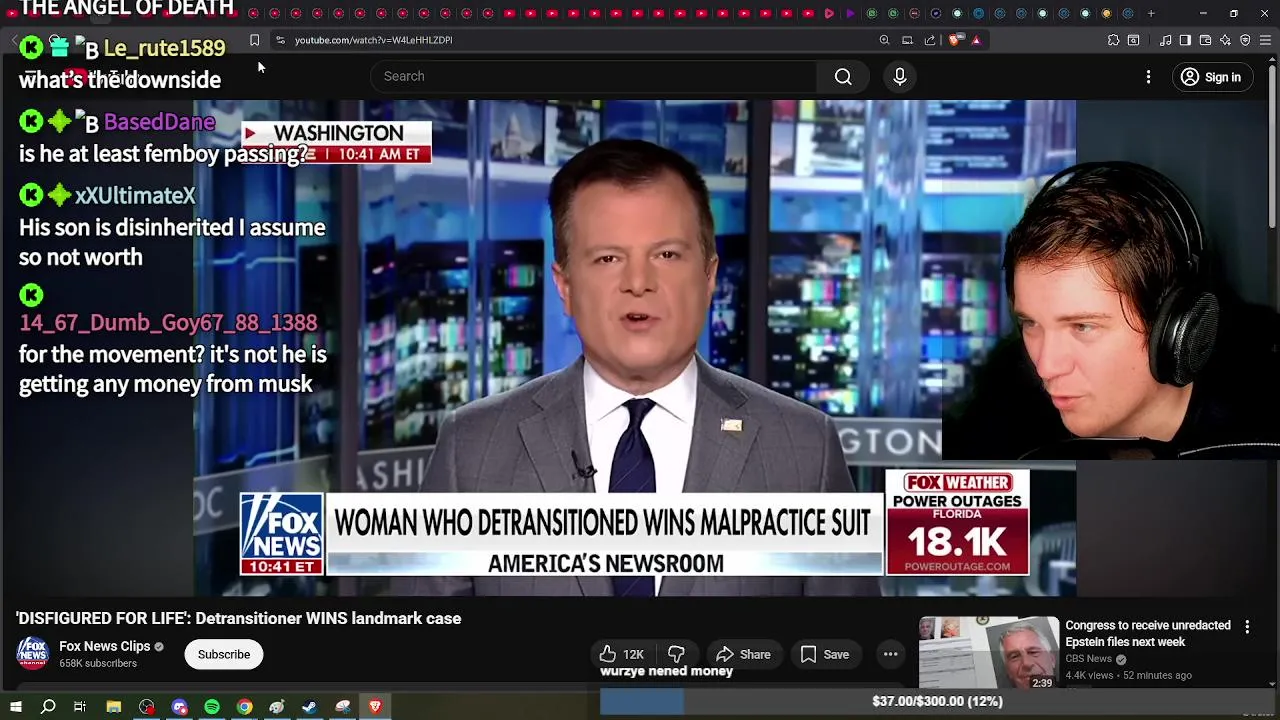
Task: Open the Brave VPN shield icon
Action: (x=1245, y=40)
